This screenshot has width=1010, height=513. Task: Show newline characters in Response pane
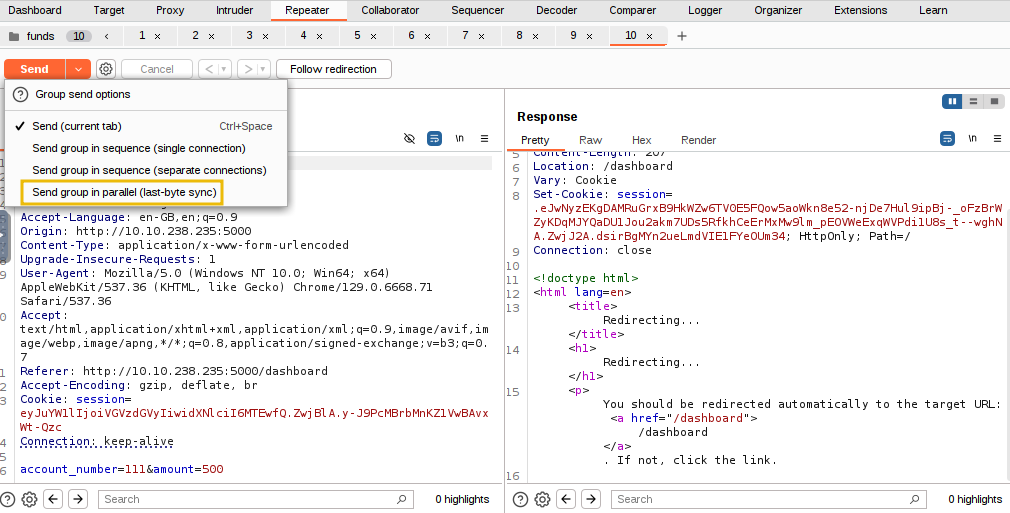(x=972, y=139)
